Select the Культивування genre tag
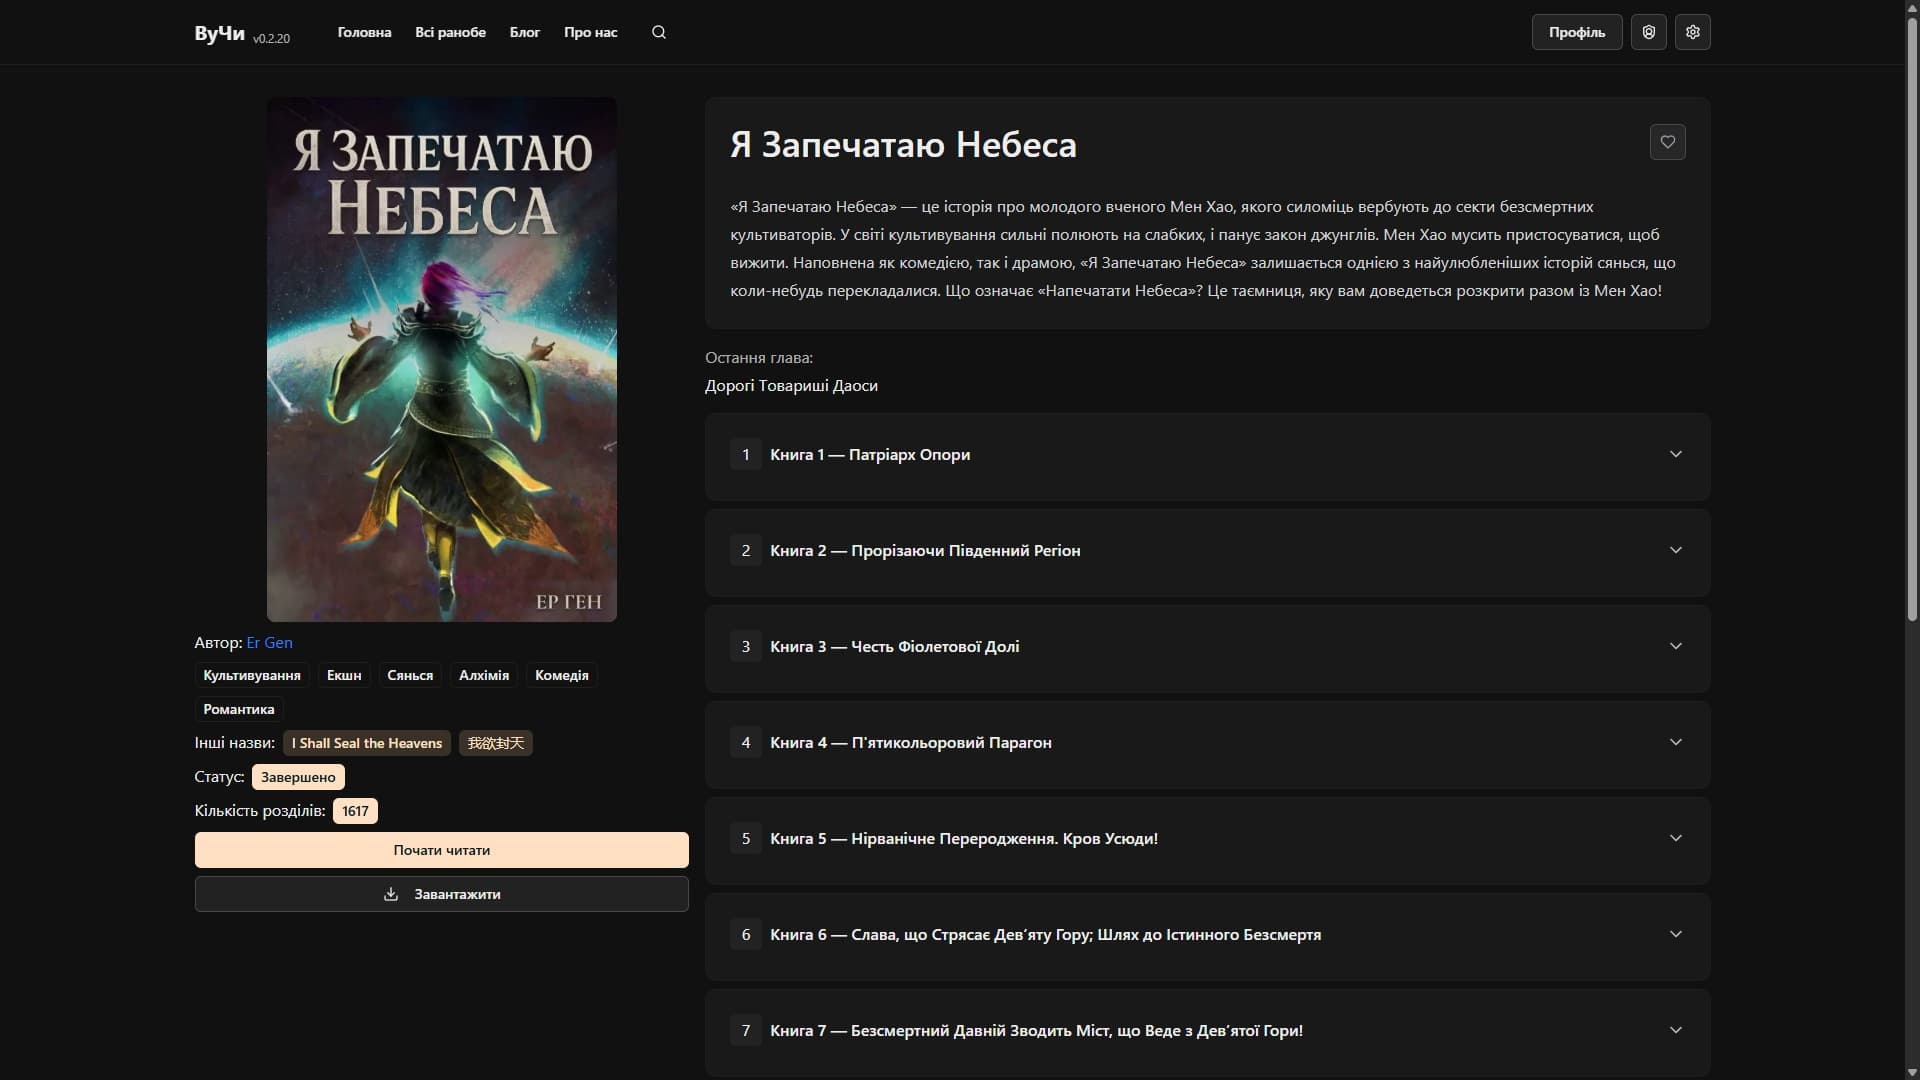This screenshot has height=1080, width=1920. coord(252,675)
